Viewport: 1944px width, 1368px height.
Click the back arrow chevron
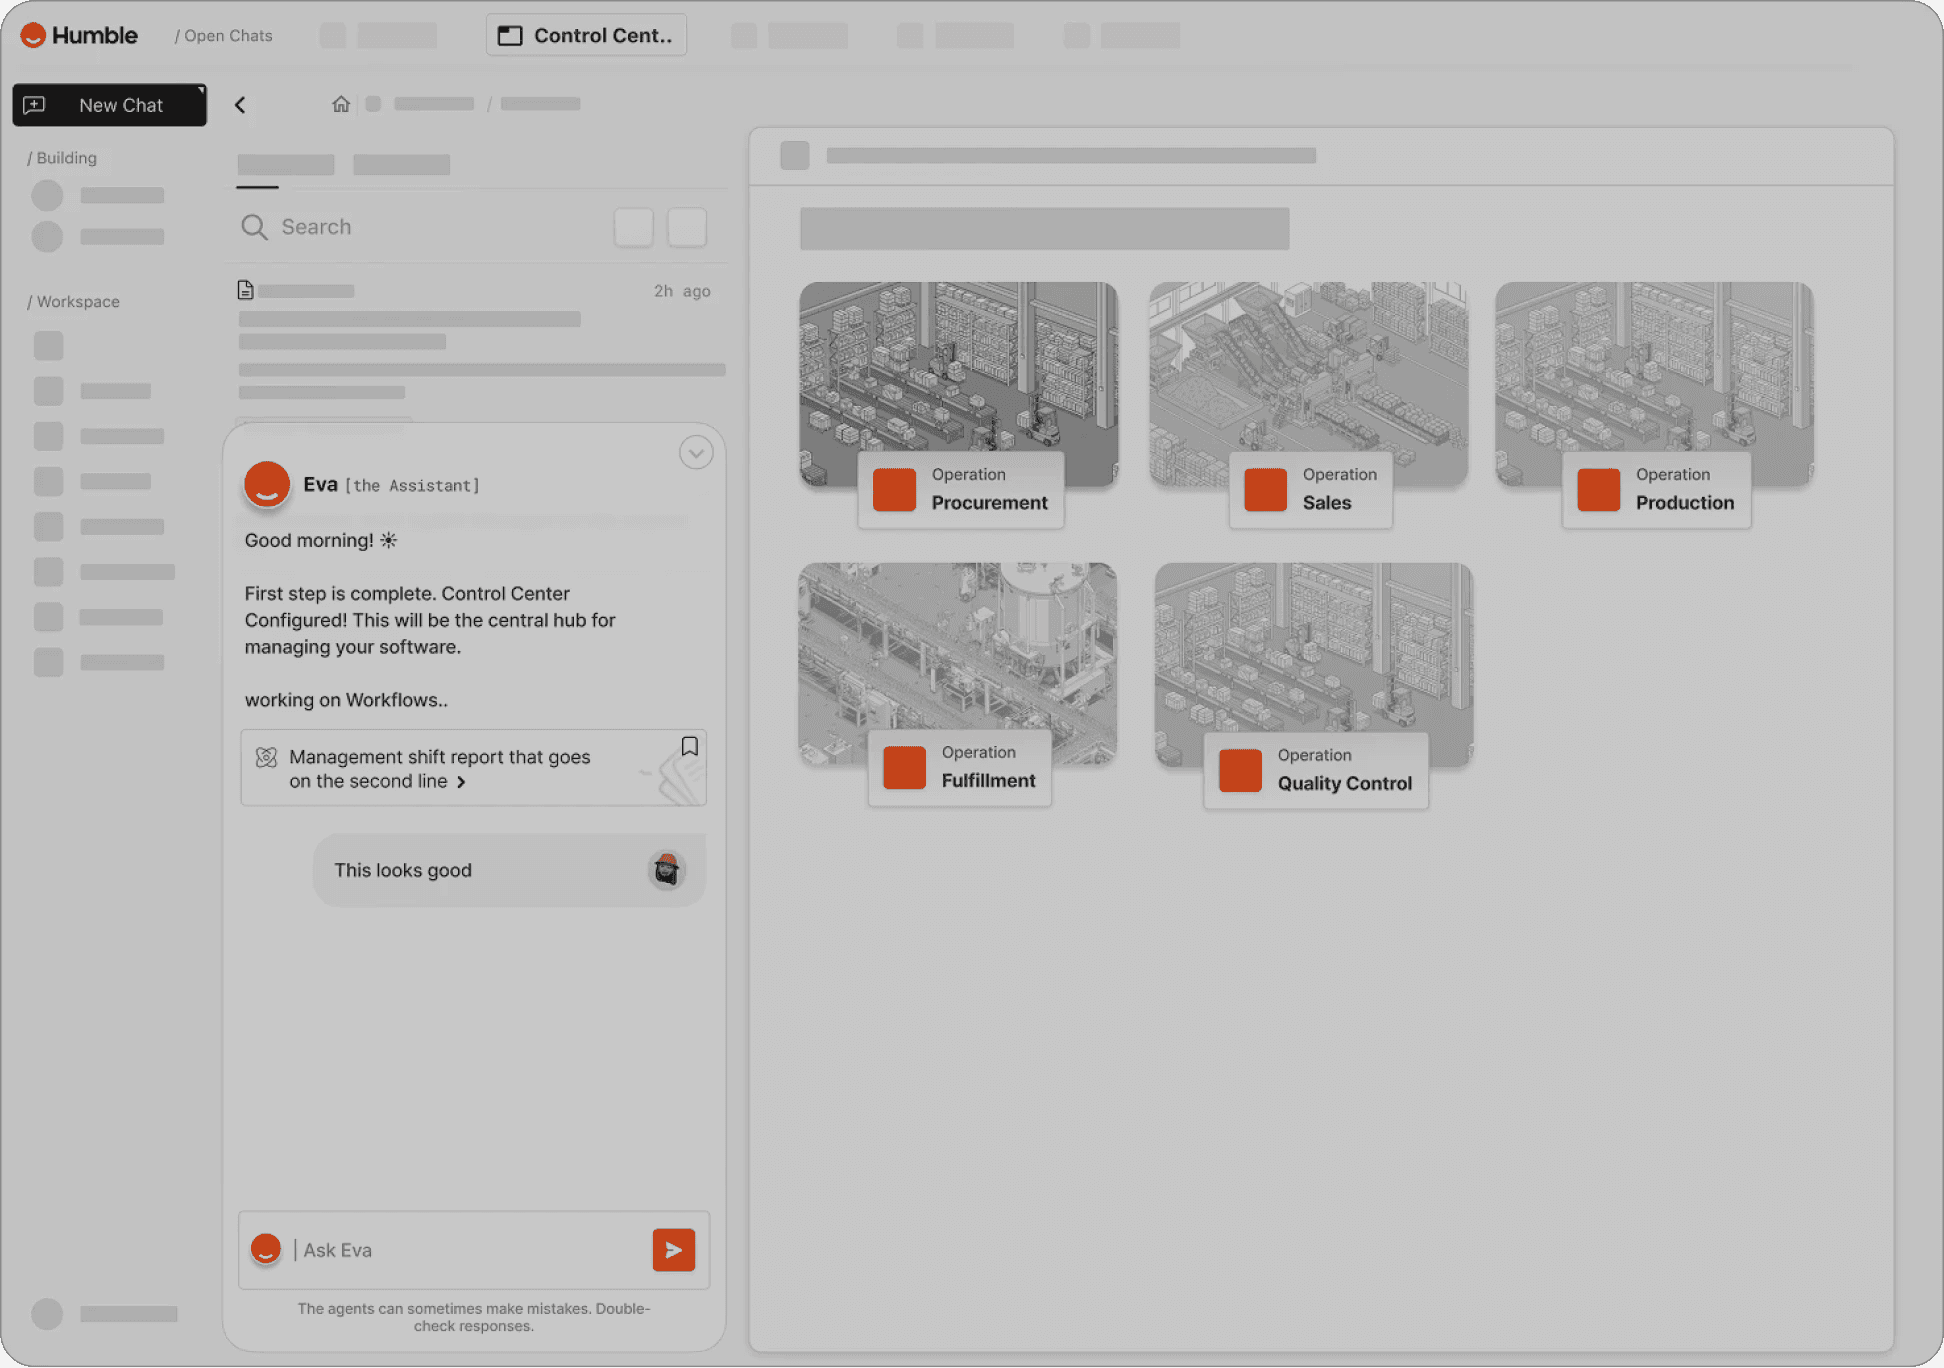click(240, 105)
